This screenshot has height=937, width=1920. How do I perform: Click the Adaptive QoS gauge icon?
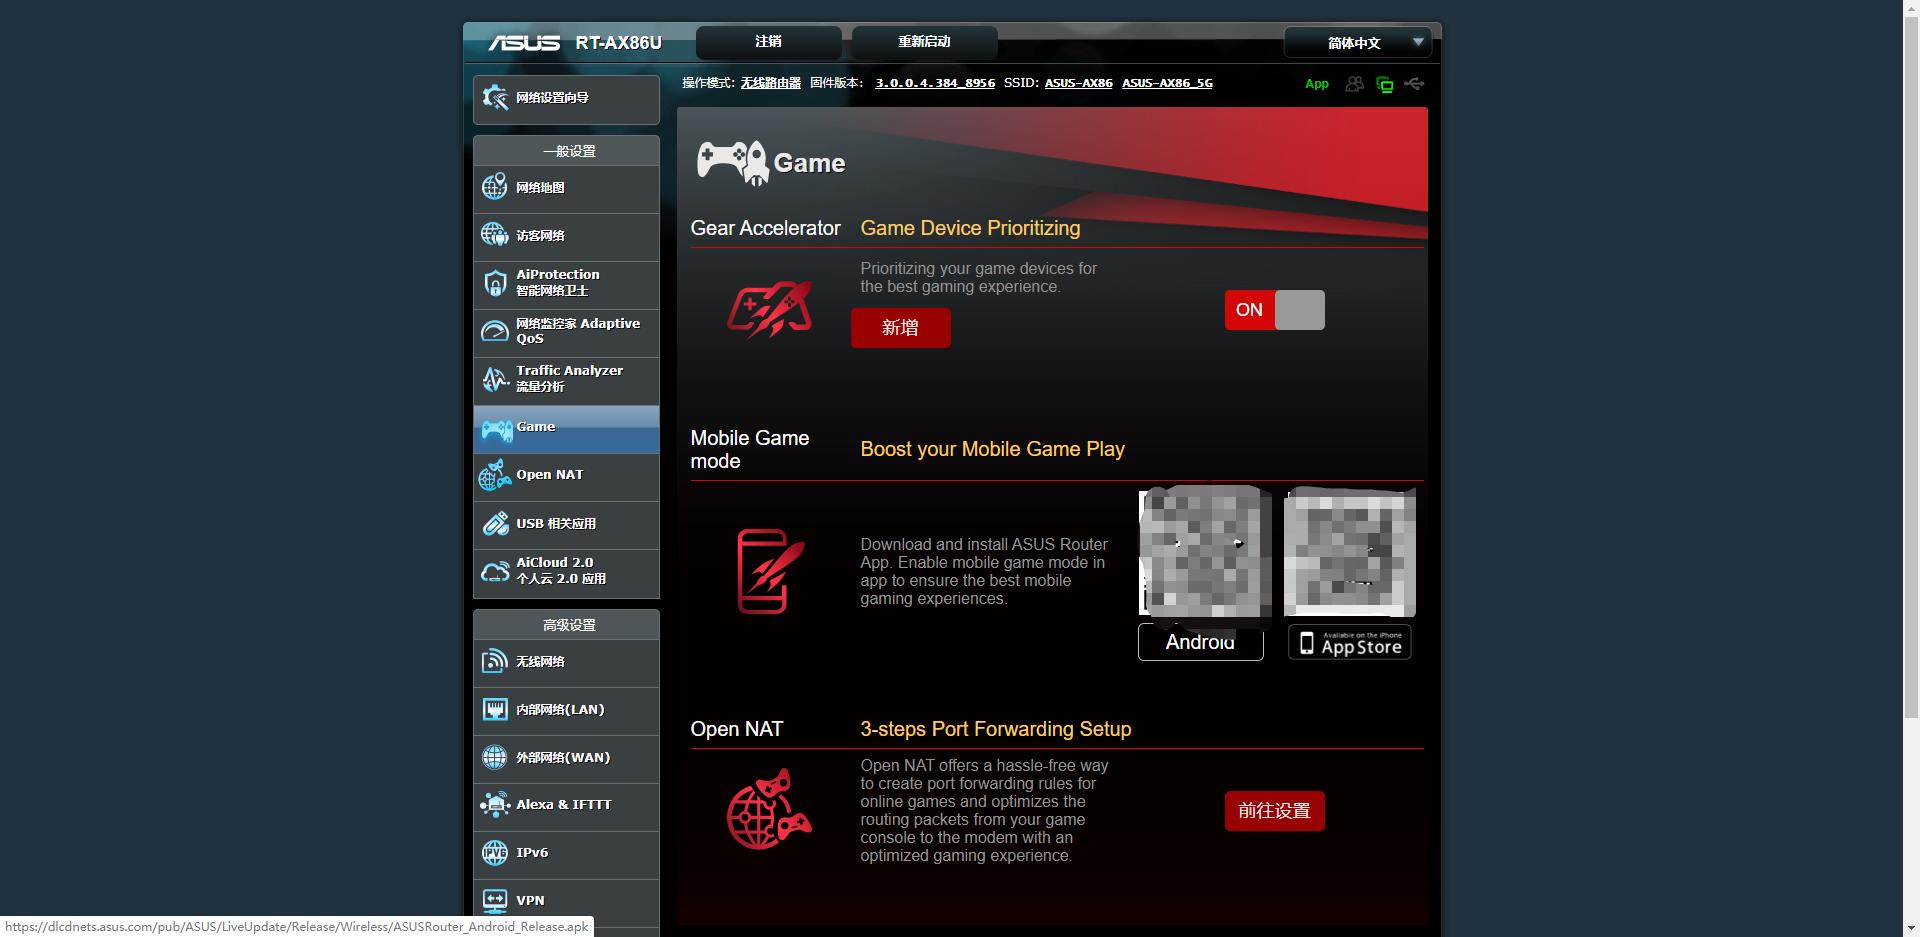point(495,331)
